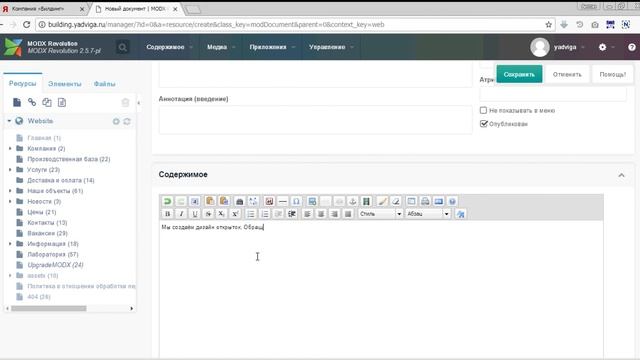
Task: Click the paste as plain text icon
Action: (x=210, y=201)
